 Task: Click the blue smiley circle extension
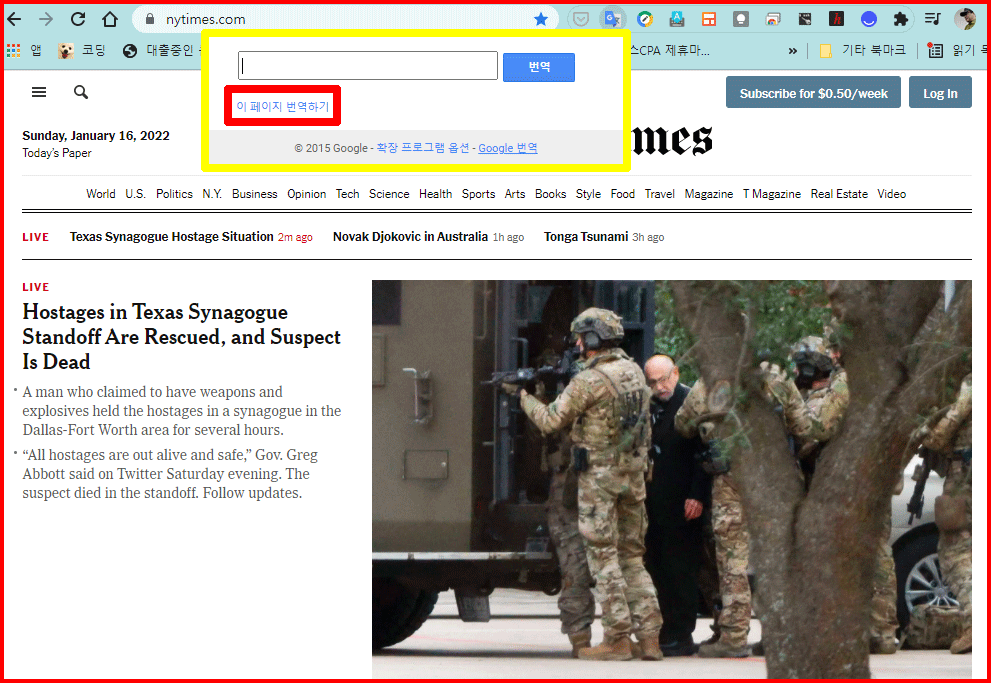869,20
